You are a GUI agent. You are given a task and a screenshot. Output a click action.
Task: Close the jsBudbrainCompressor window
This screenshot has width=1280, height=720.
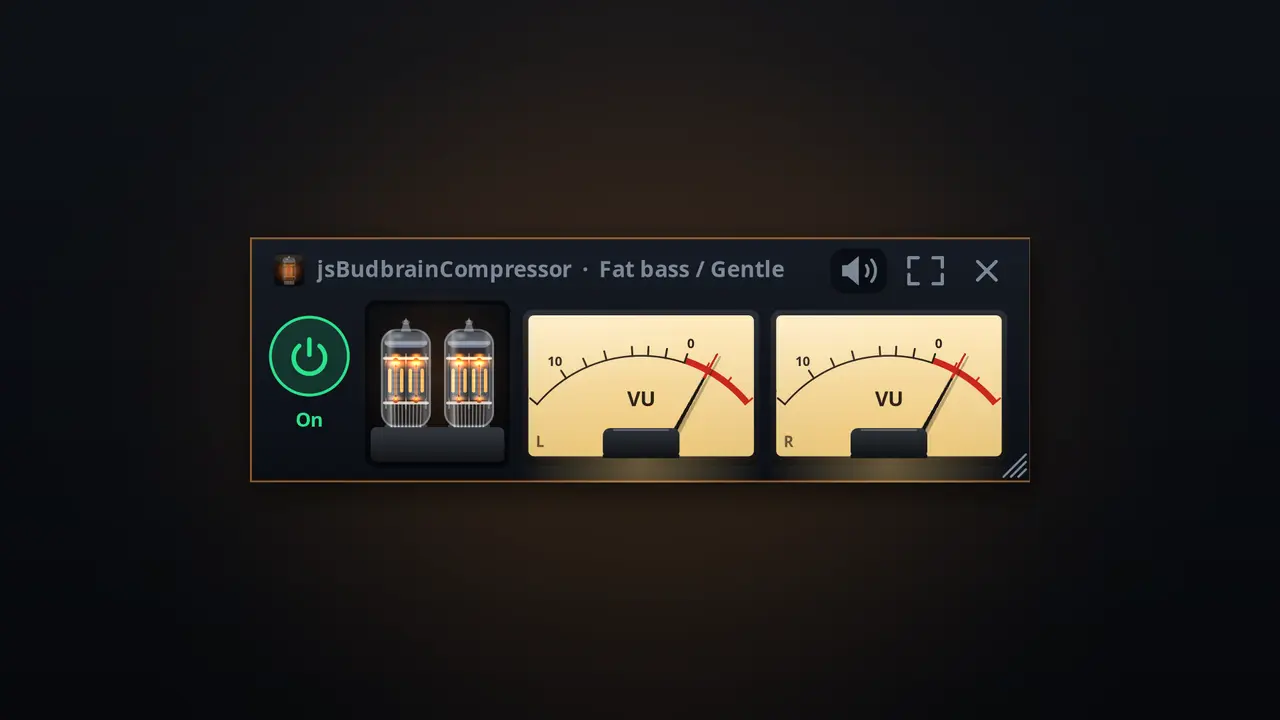click(x=987, y=270)
